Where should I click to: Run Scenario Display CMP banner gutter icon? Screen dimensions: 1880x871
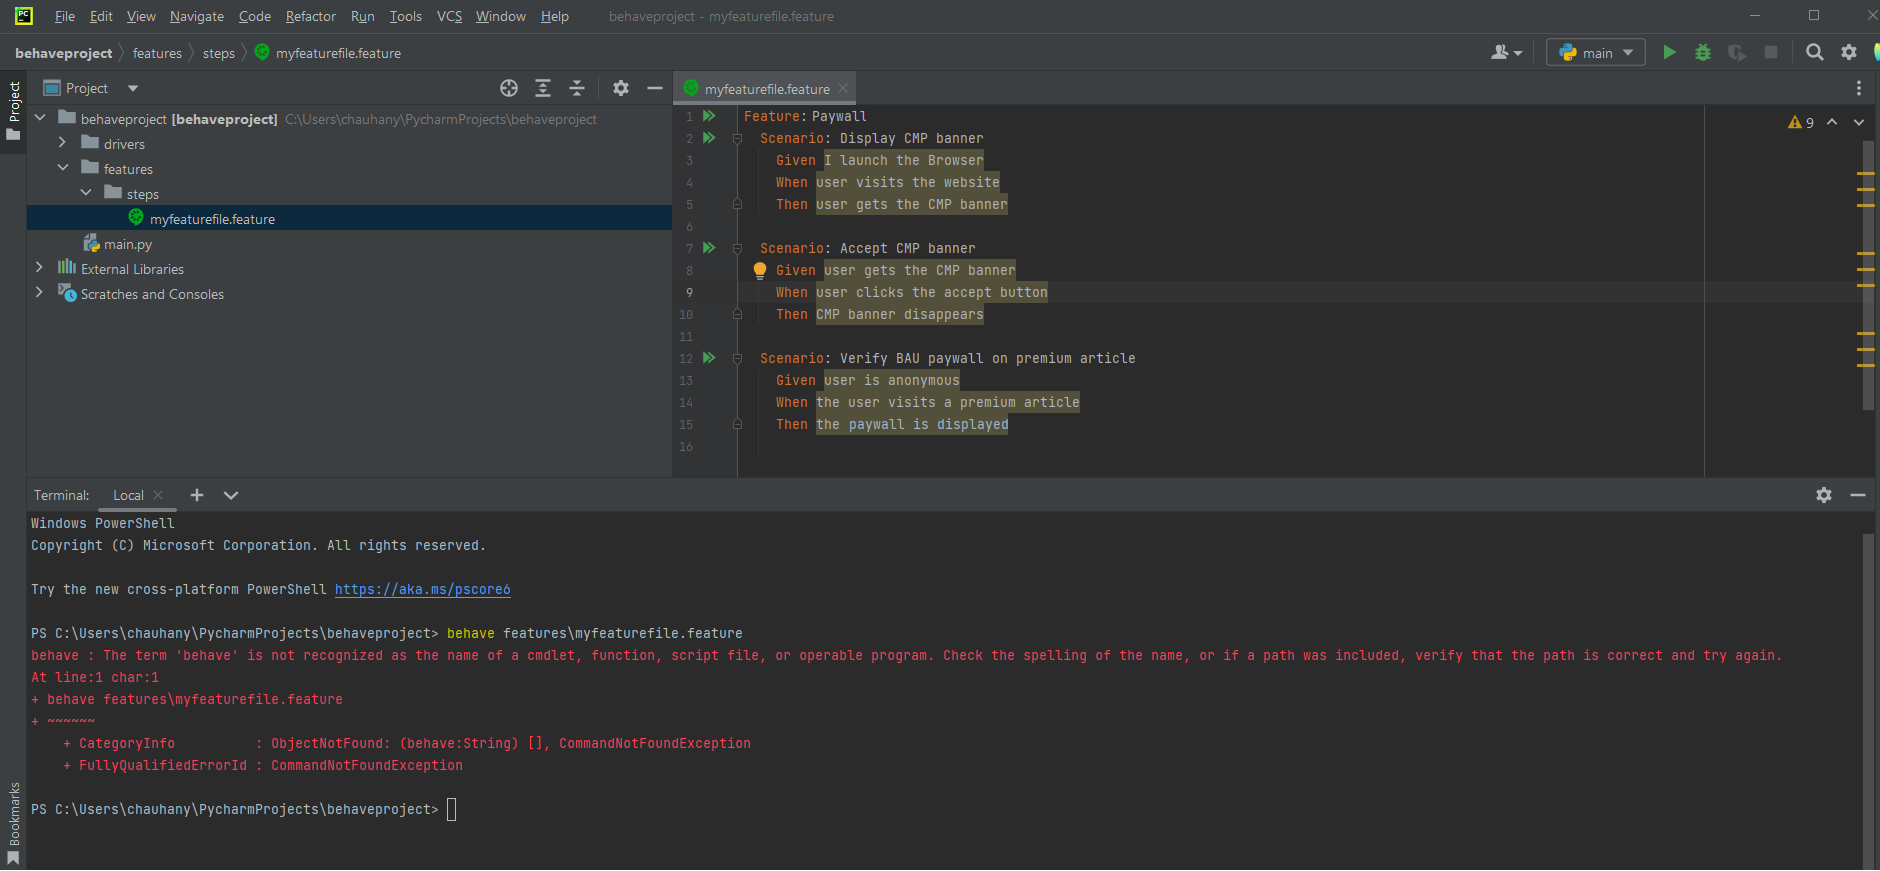709,138
